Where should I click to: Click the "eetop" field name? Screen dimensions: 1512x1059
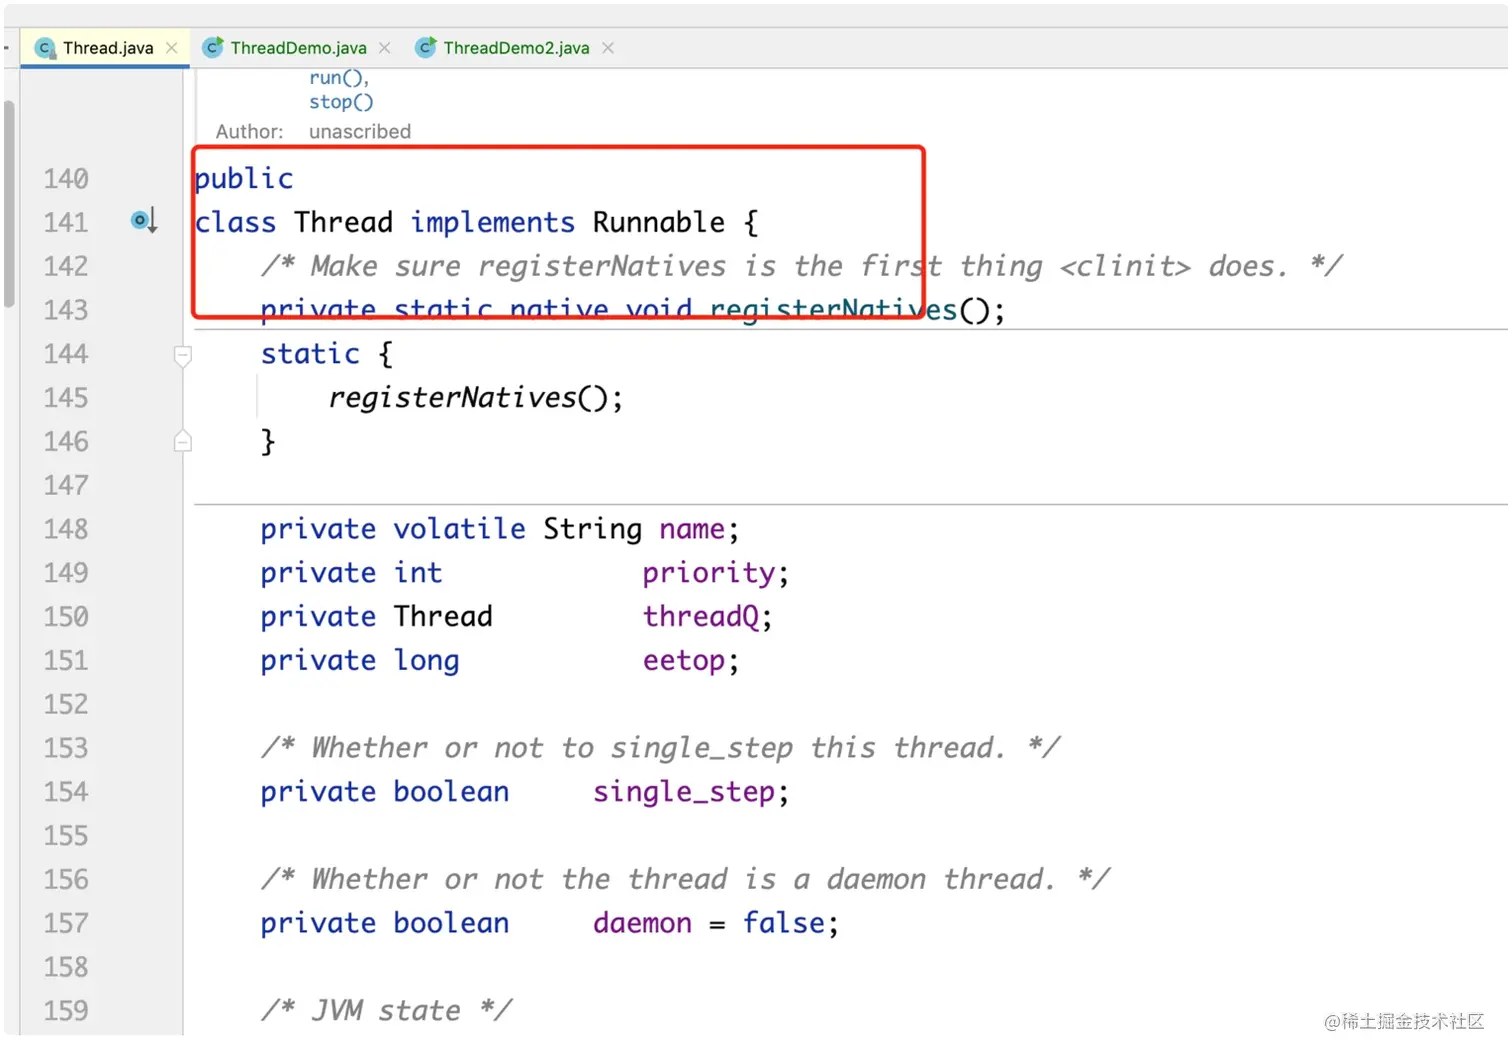(684, 661)
